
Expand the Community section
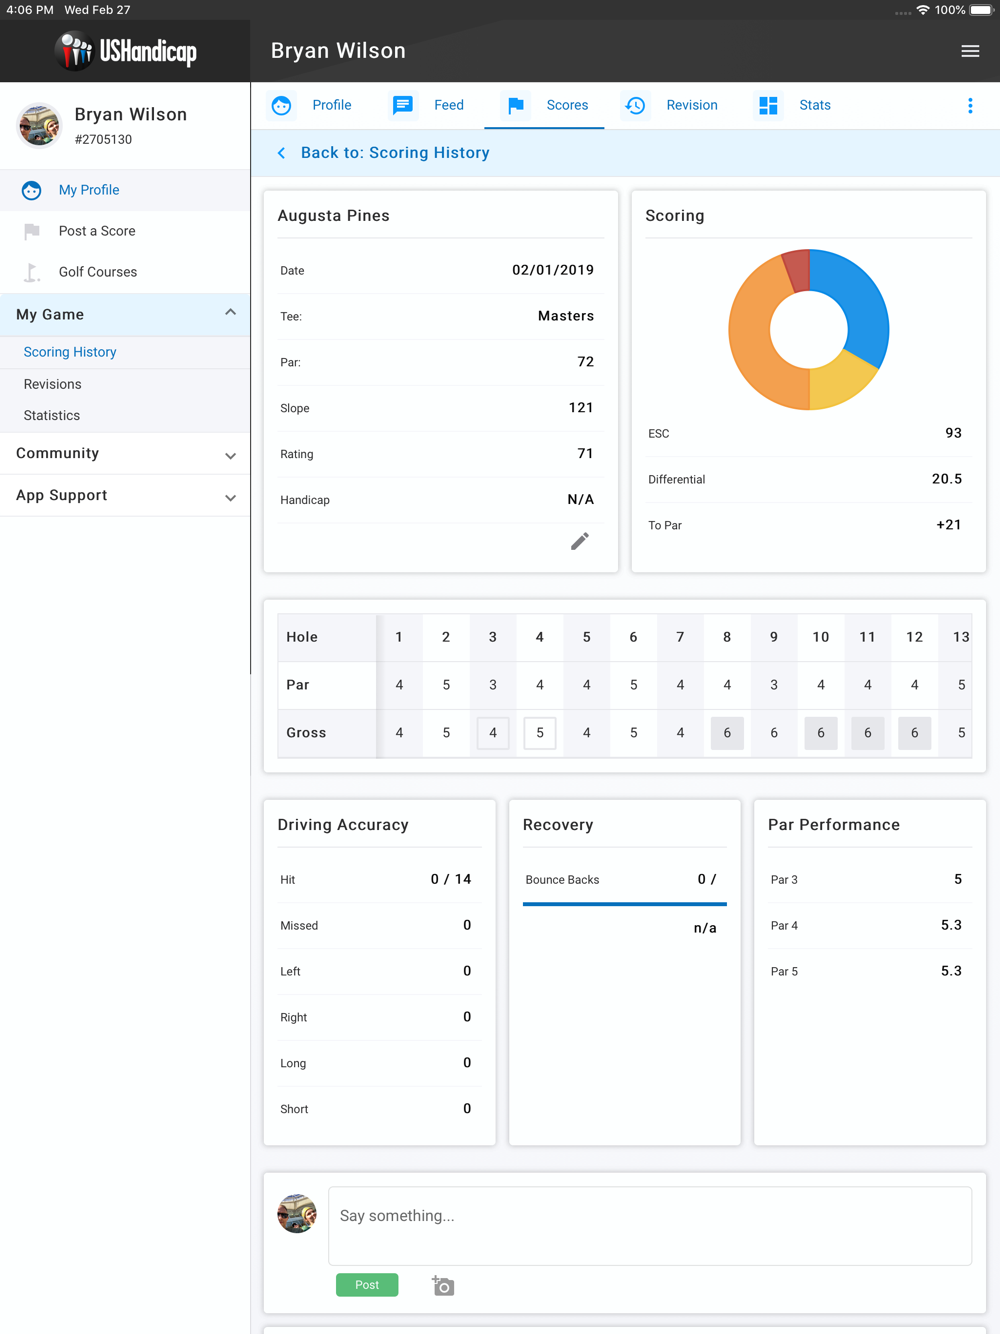coord(230,455)
